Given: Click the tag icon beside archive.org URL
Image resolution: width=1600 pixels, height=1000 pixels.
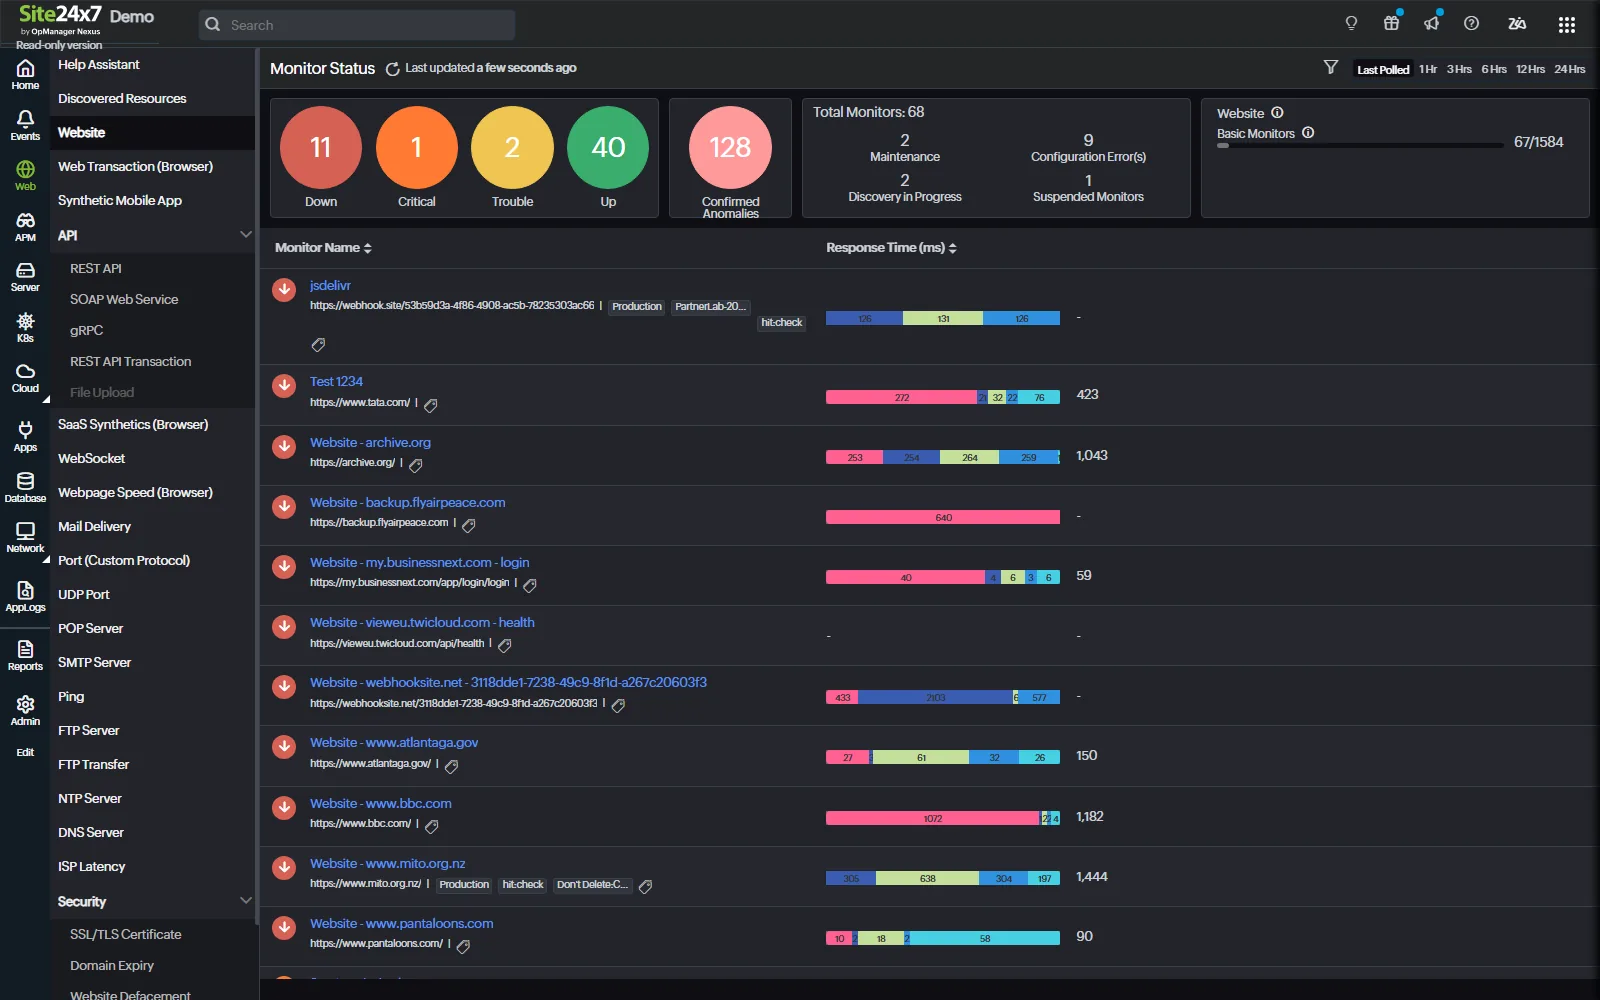Looking at the screenshot, I should tap(416, 465).
